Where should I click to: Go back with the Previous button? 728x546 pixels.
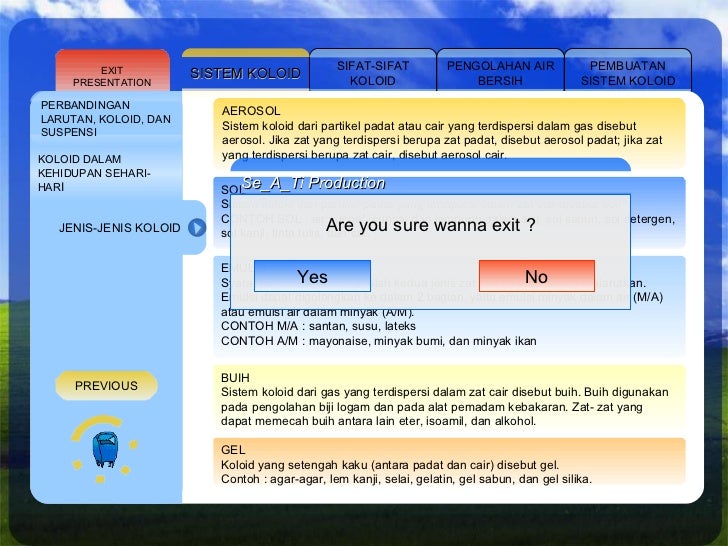pyautogui.click(x=106, y=385)
